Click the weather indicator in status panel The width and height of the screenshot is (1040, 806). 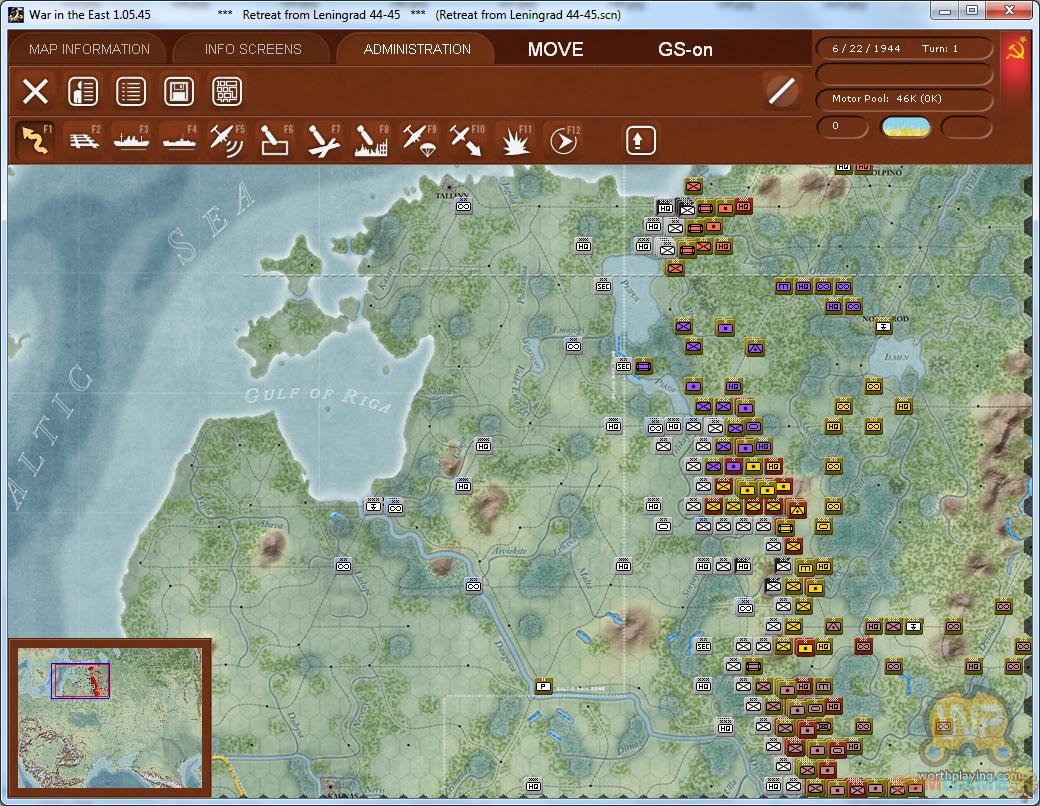click(x=905, y=127)
